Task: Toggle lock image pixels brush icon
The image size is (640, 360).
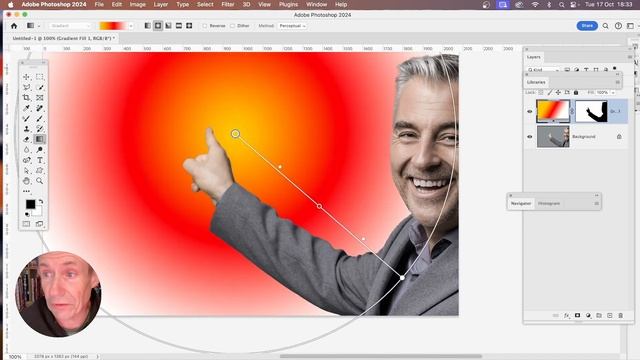Action: tap(550, 93)
